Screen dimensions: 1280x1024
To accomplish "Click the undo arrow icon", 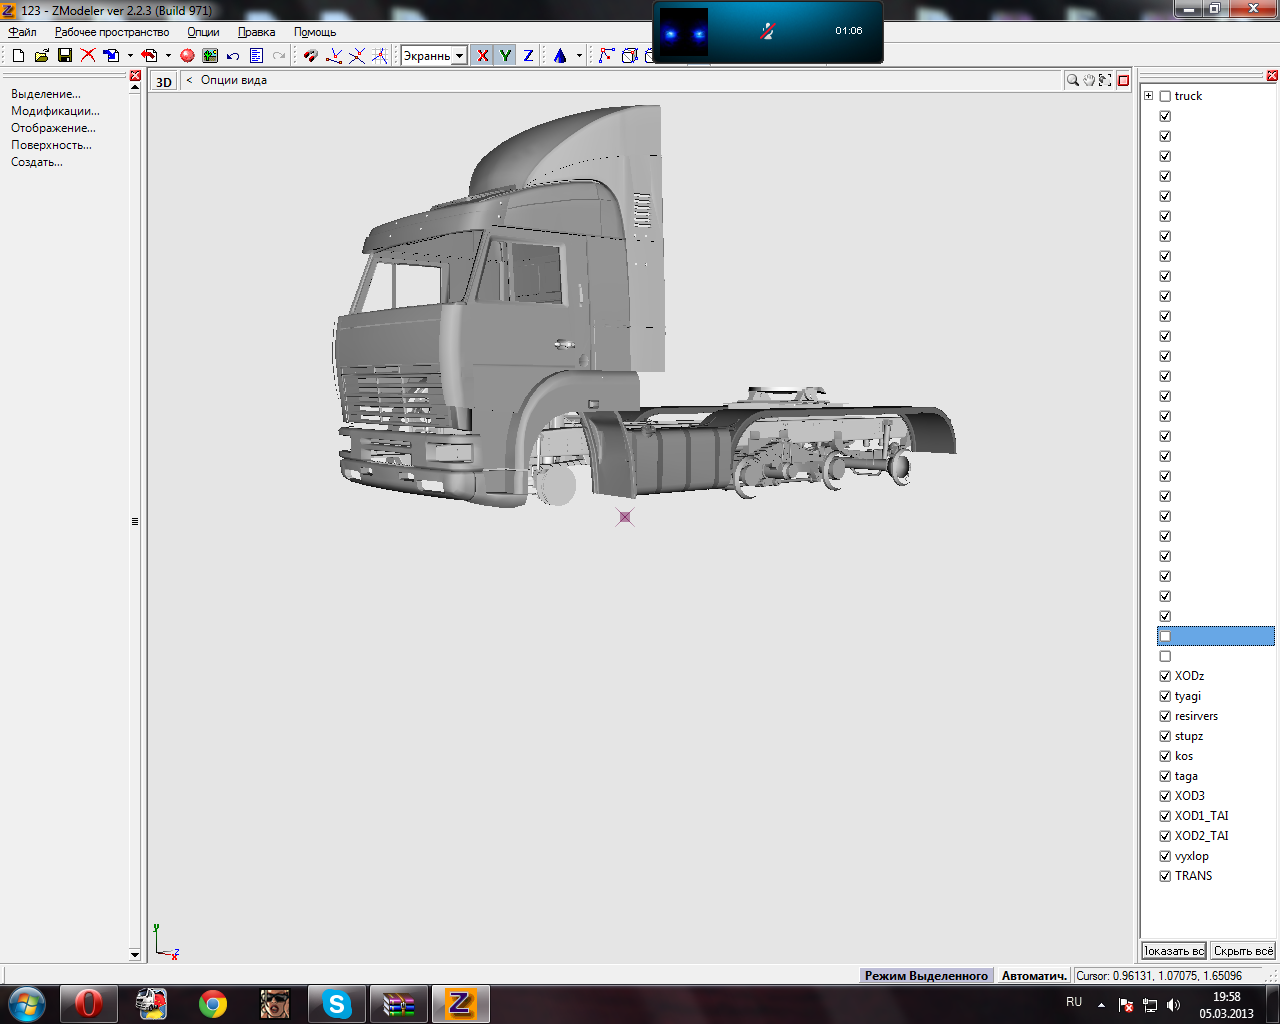I will (x=233, y=56).
